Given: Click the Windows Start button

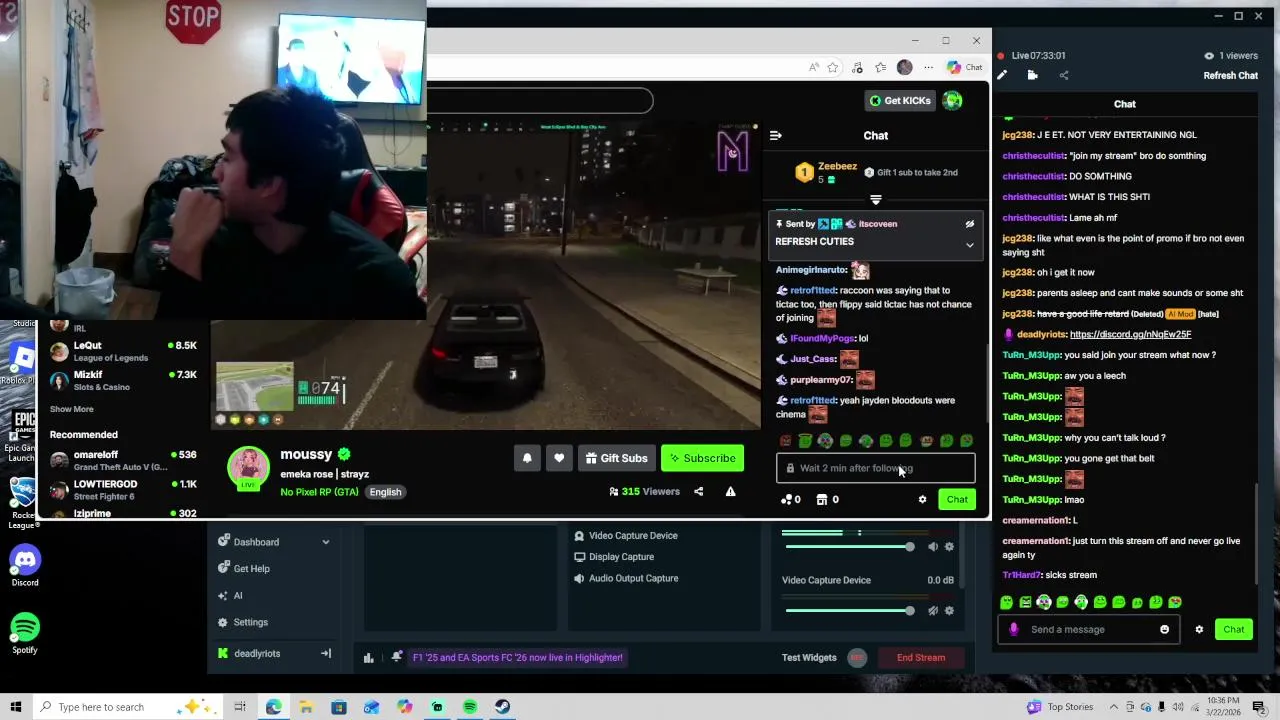Looking at the screenshot, I should point(15,707).
